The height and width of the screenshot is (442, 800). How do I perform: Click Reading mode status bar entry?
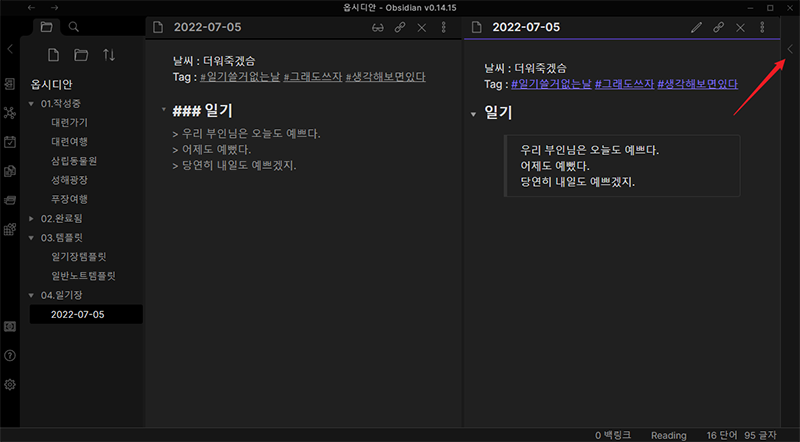tap(668, 435)
